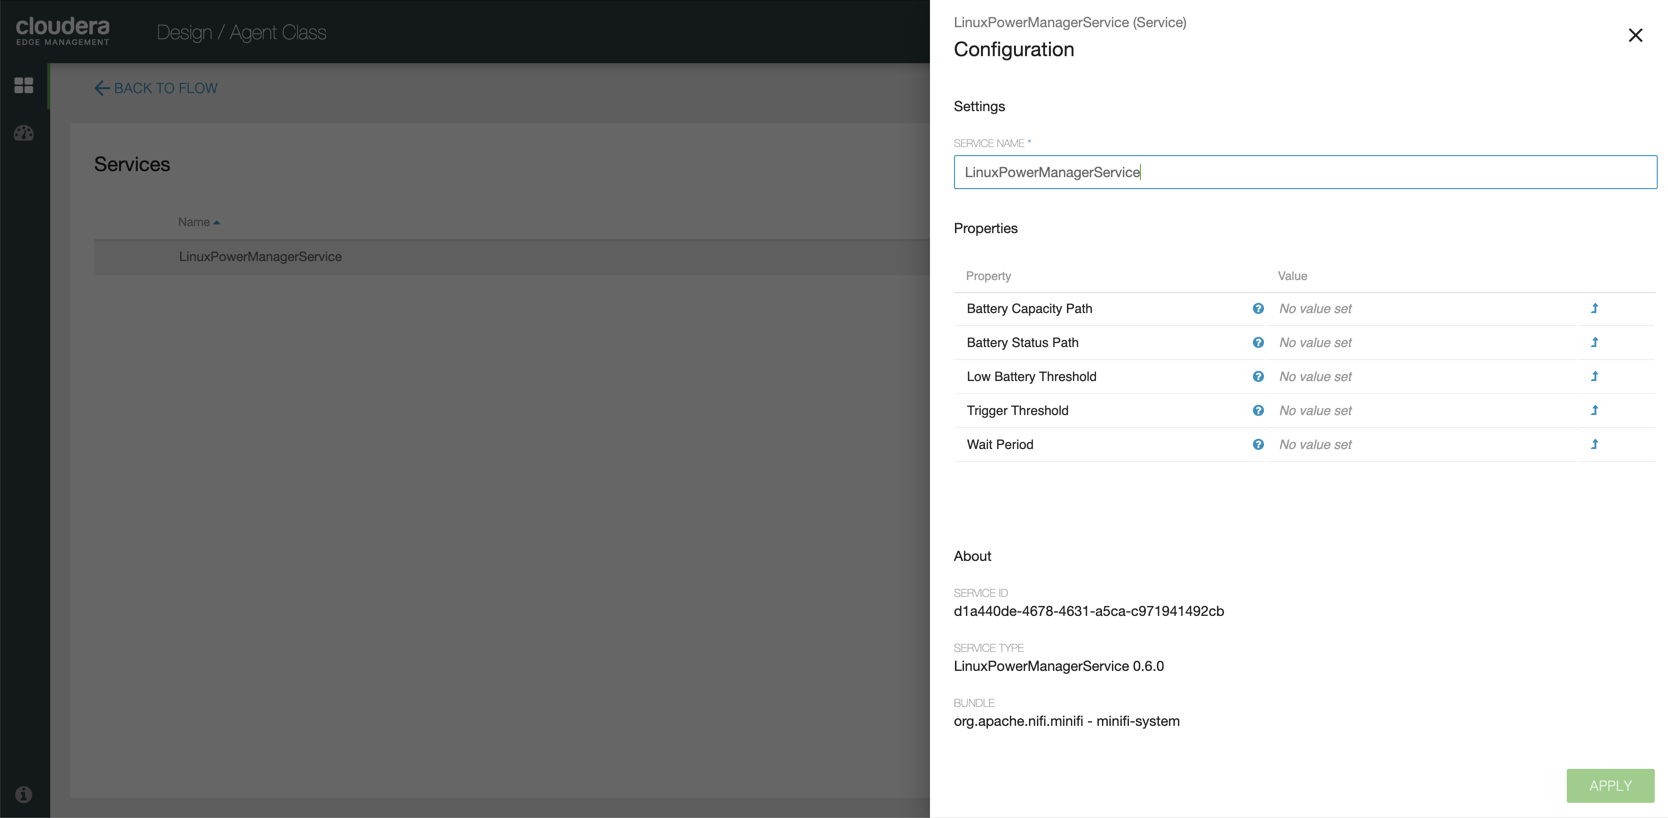The image size is (1668, 818).
Task: Click the Design / Agent Class breadcrumb
Action: 241,32
